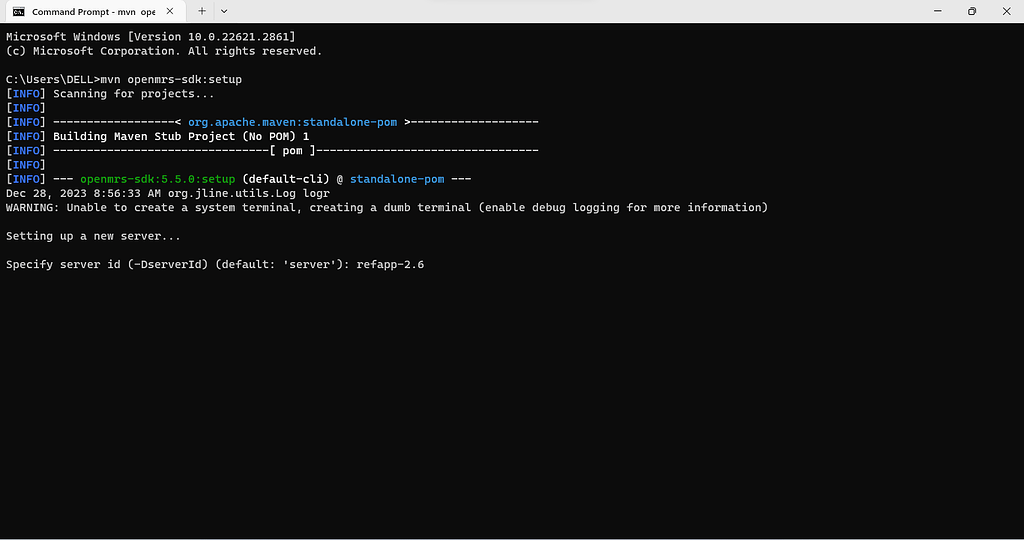Click the [ pom ] separator text
Image resolution: width=1024 pixels, height=540 pixels.
[x=293, y=151]
